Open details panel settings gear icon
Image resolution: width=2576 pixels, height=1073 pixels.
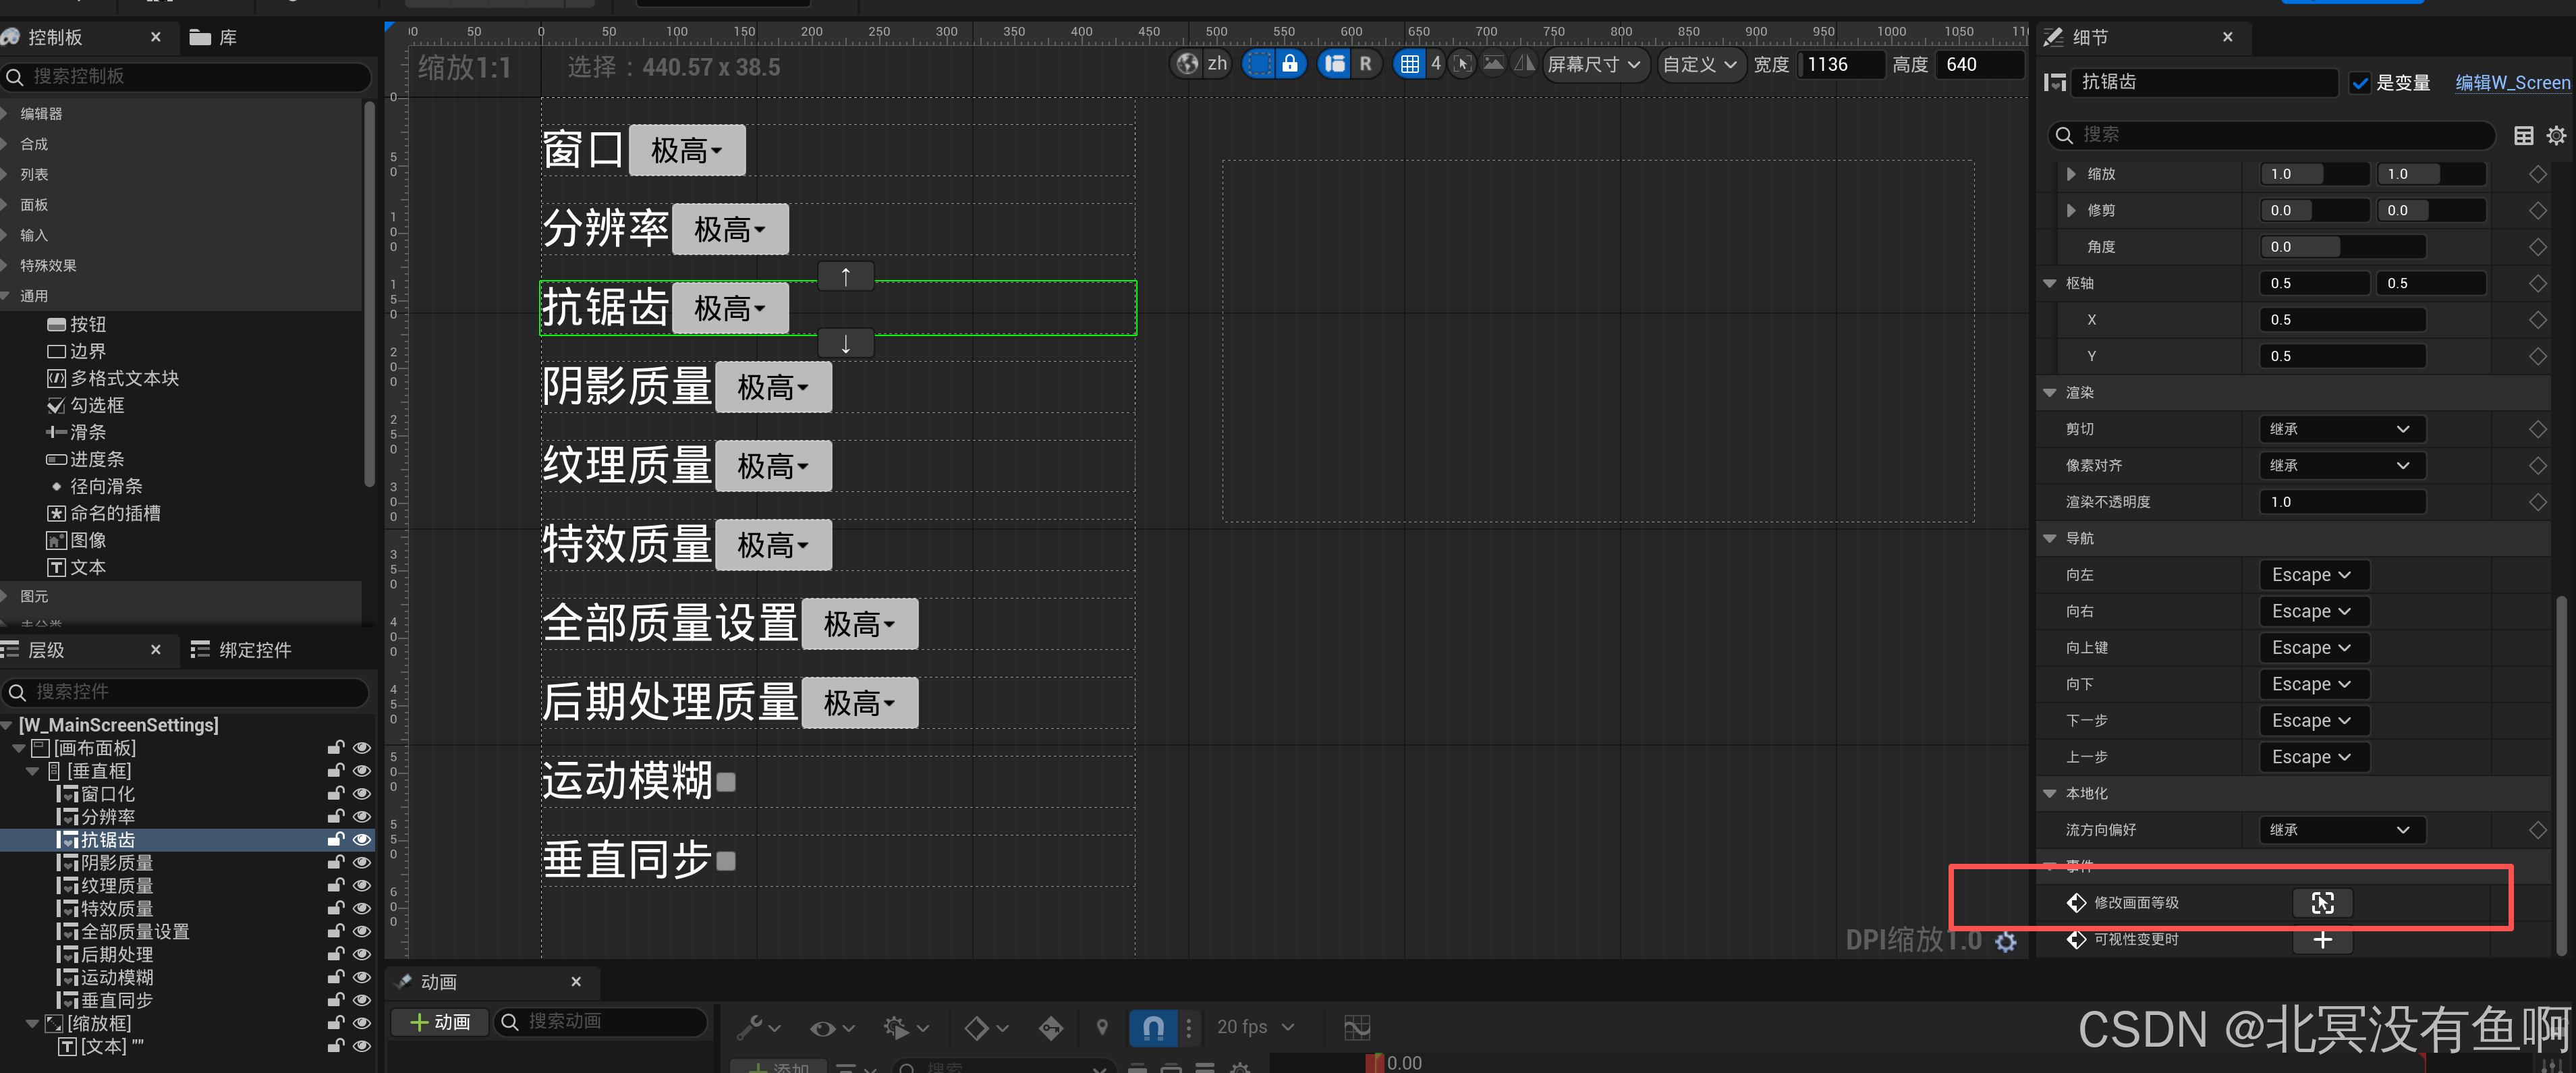click(2555, 135)
